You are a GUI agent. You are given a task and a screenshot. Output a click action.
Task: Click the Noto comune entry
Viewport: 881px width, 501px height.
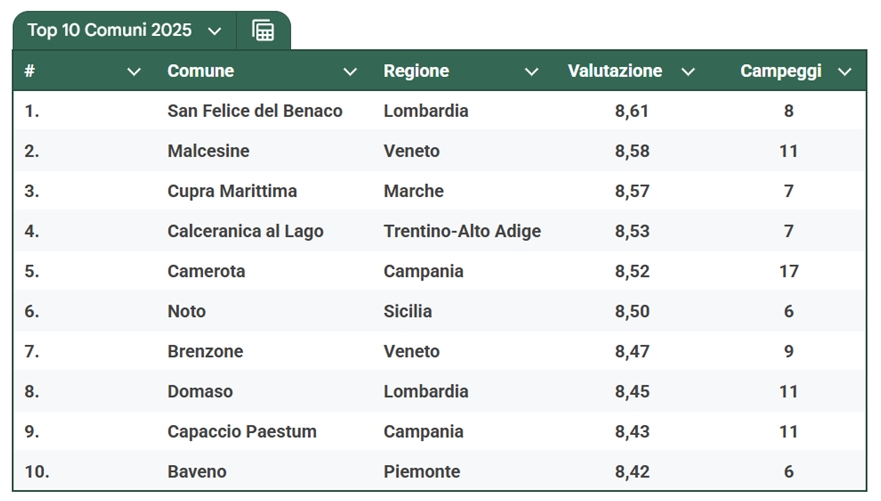(x=187, y=311)
